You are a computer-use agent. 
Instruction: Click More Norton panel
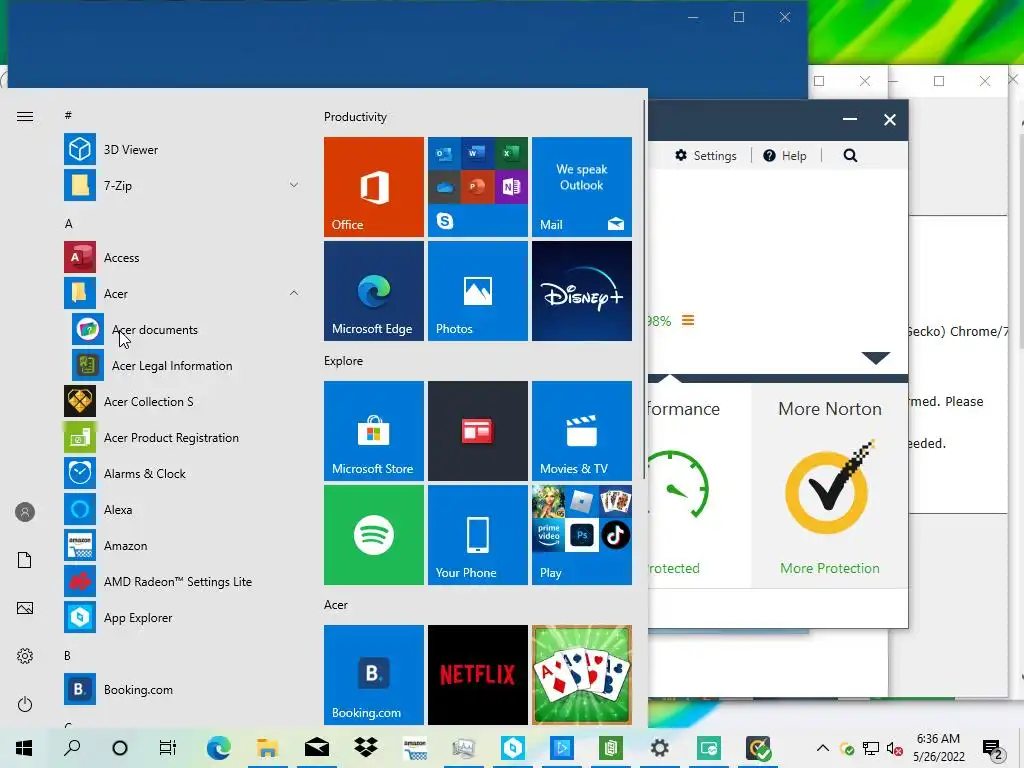point(829,485)
